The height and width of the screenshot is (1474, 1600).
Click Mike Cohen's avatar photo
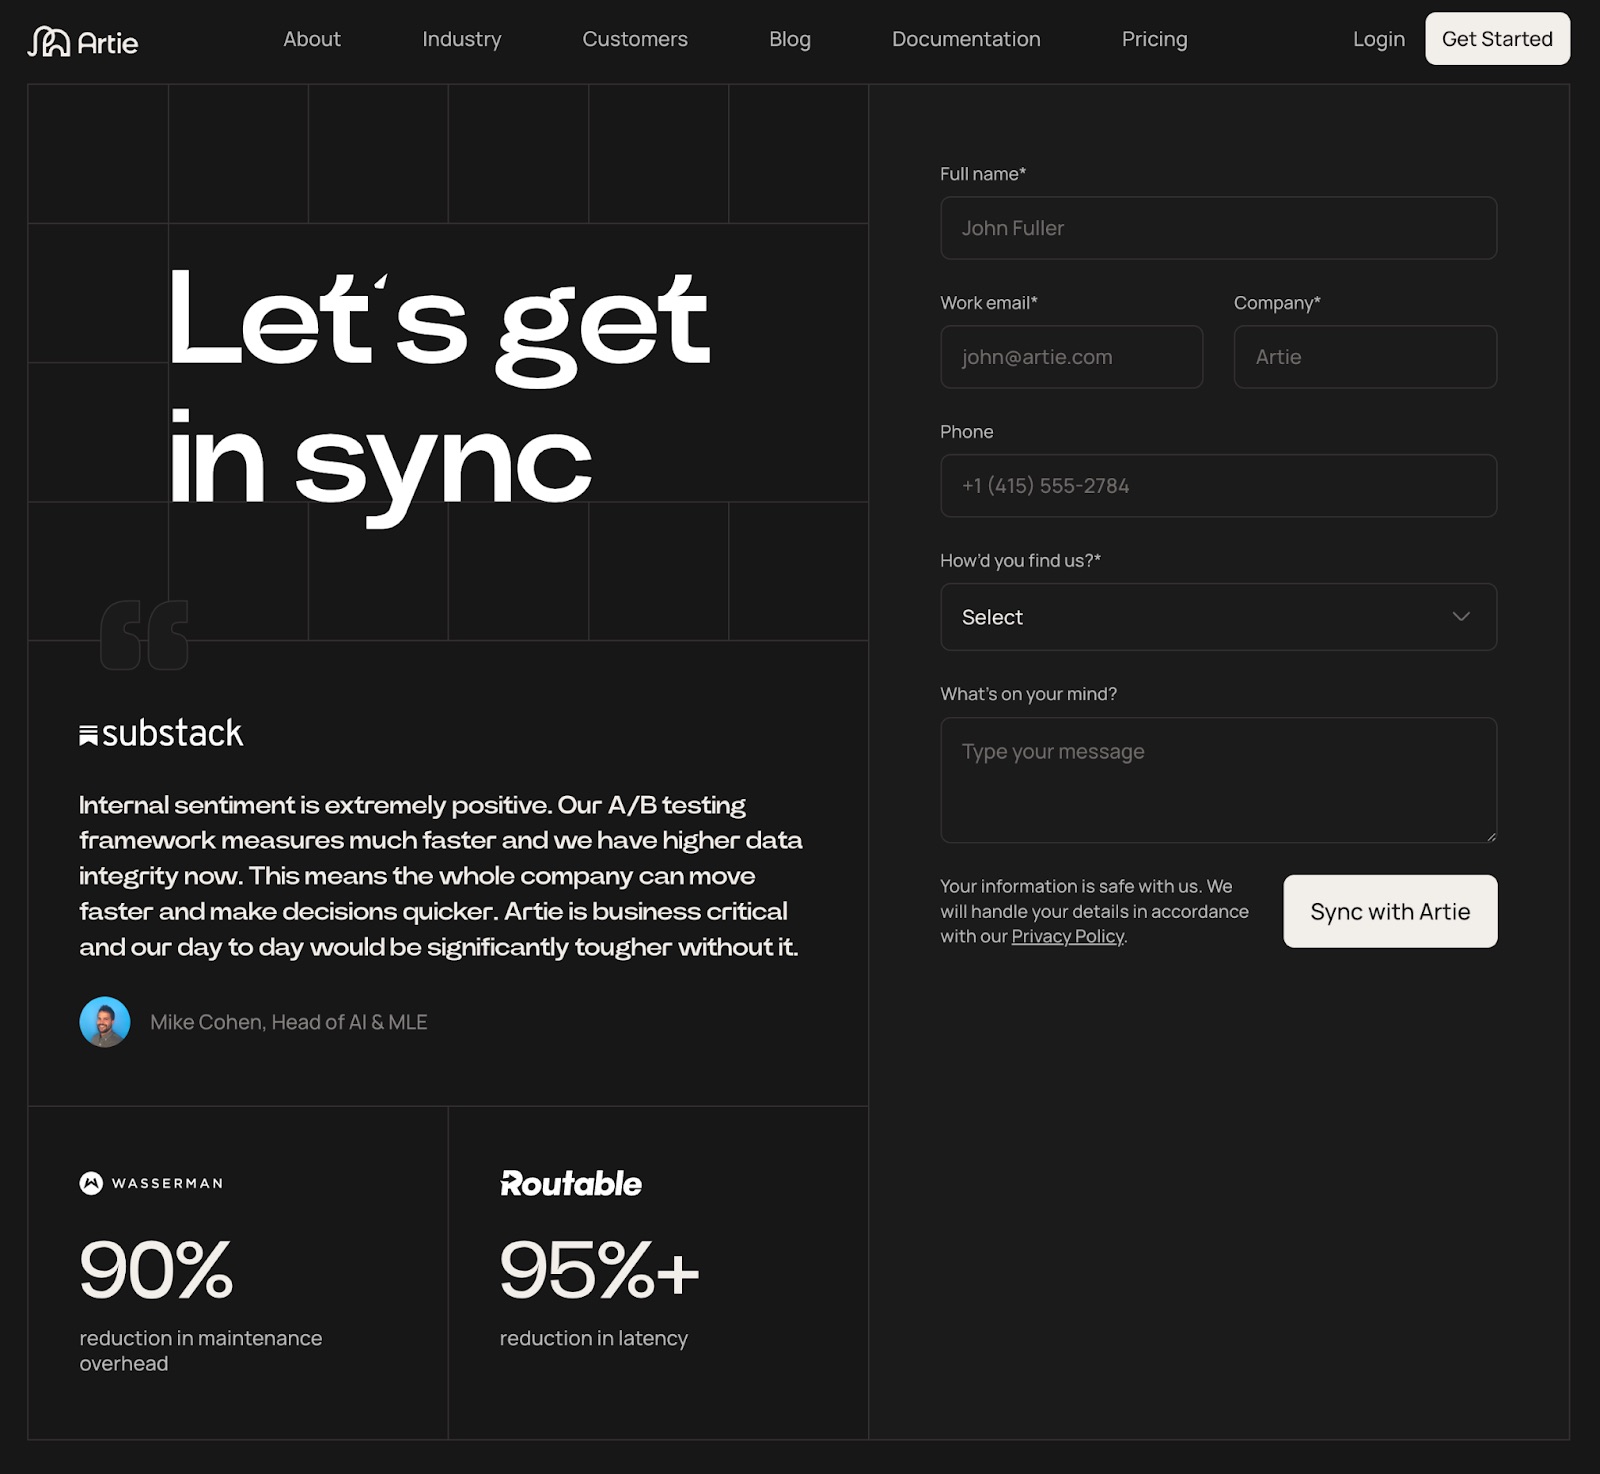pos(105,1022)
